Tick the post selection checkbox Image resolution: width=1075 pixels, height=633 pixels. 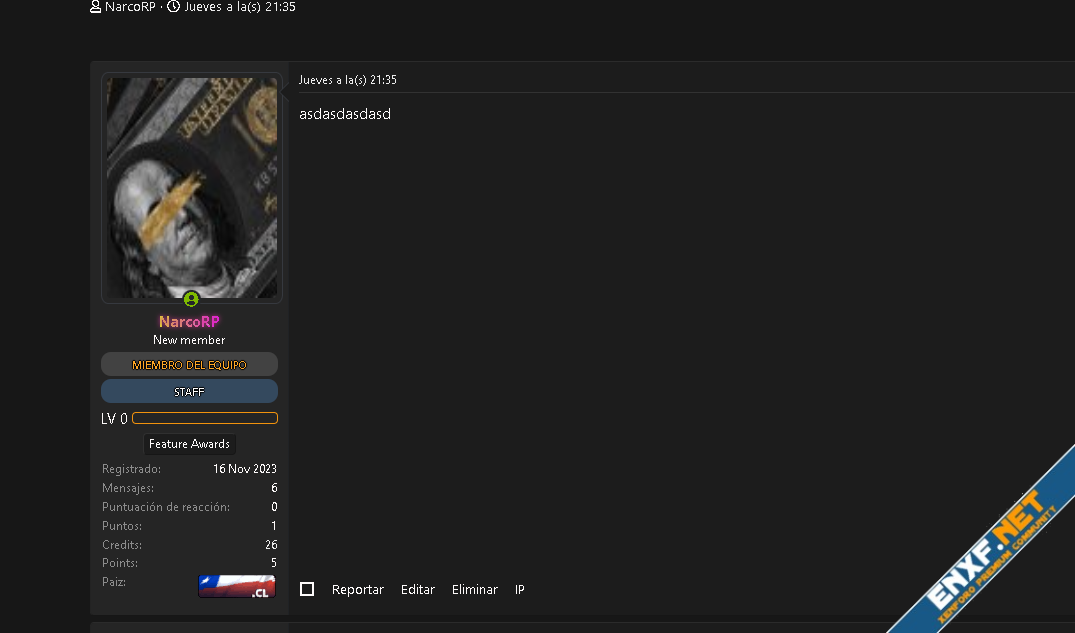(x=307, y=589)
